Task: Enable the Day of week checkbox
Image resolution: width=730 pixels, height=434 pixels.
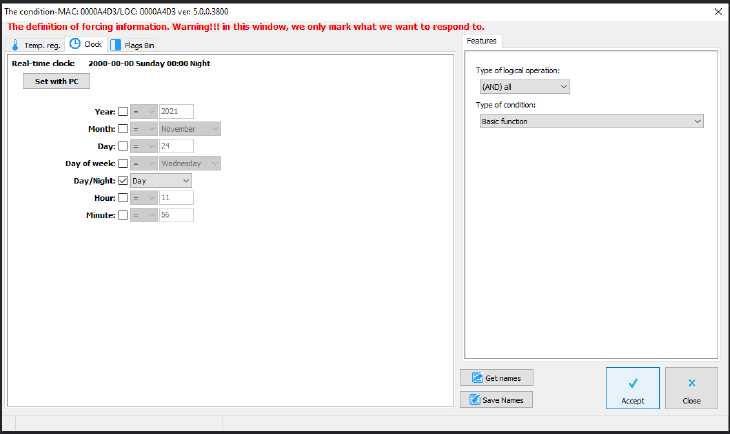Action: click(123, 163)
